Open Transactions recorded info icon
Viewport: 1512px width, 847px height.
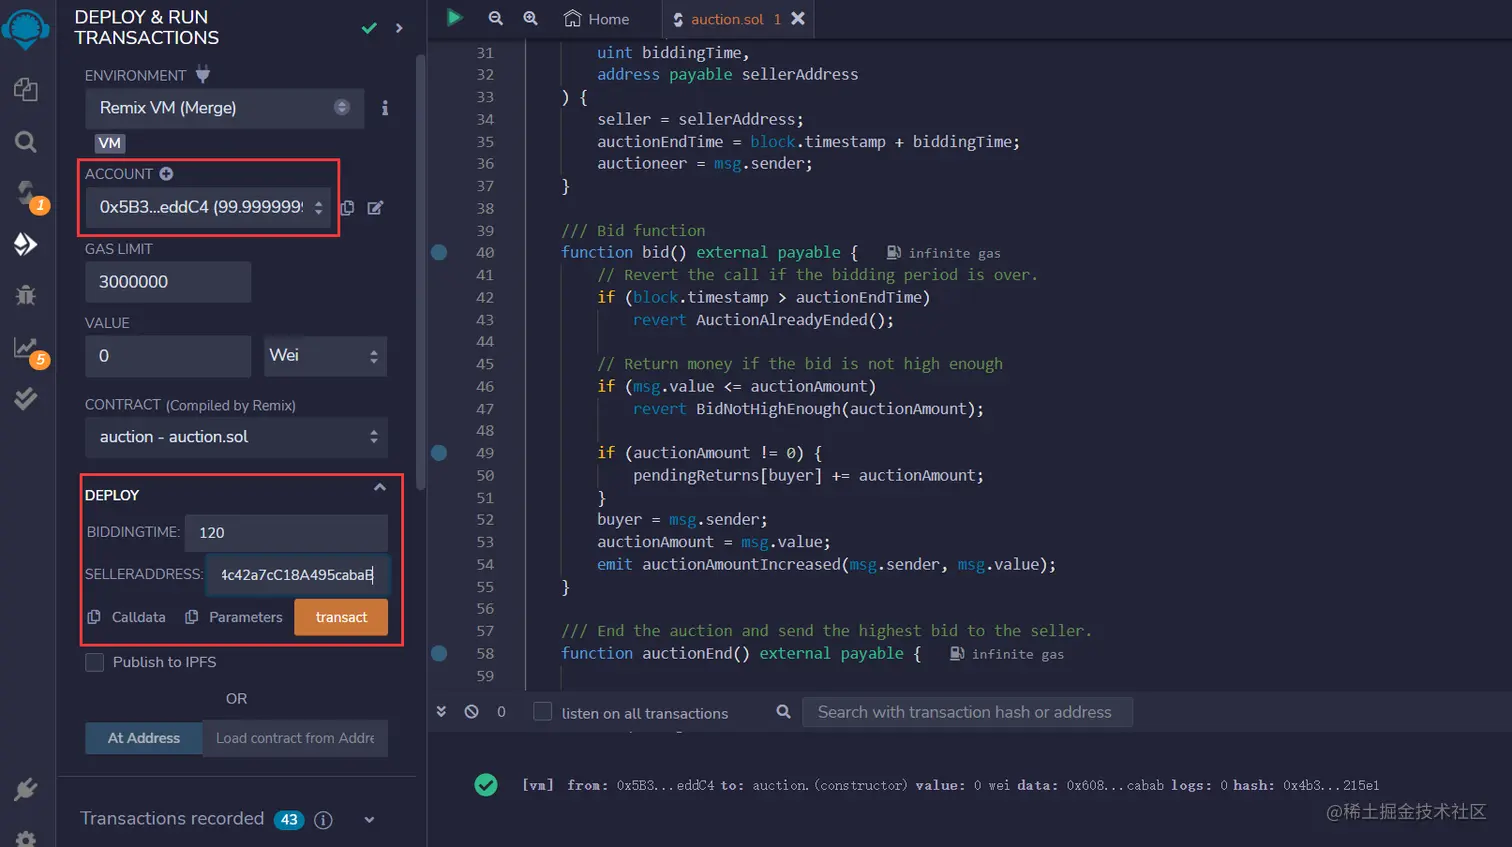[323, 820]
